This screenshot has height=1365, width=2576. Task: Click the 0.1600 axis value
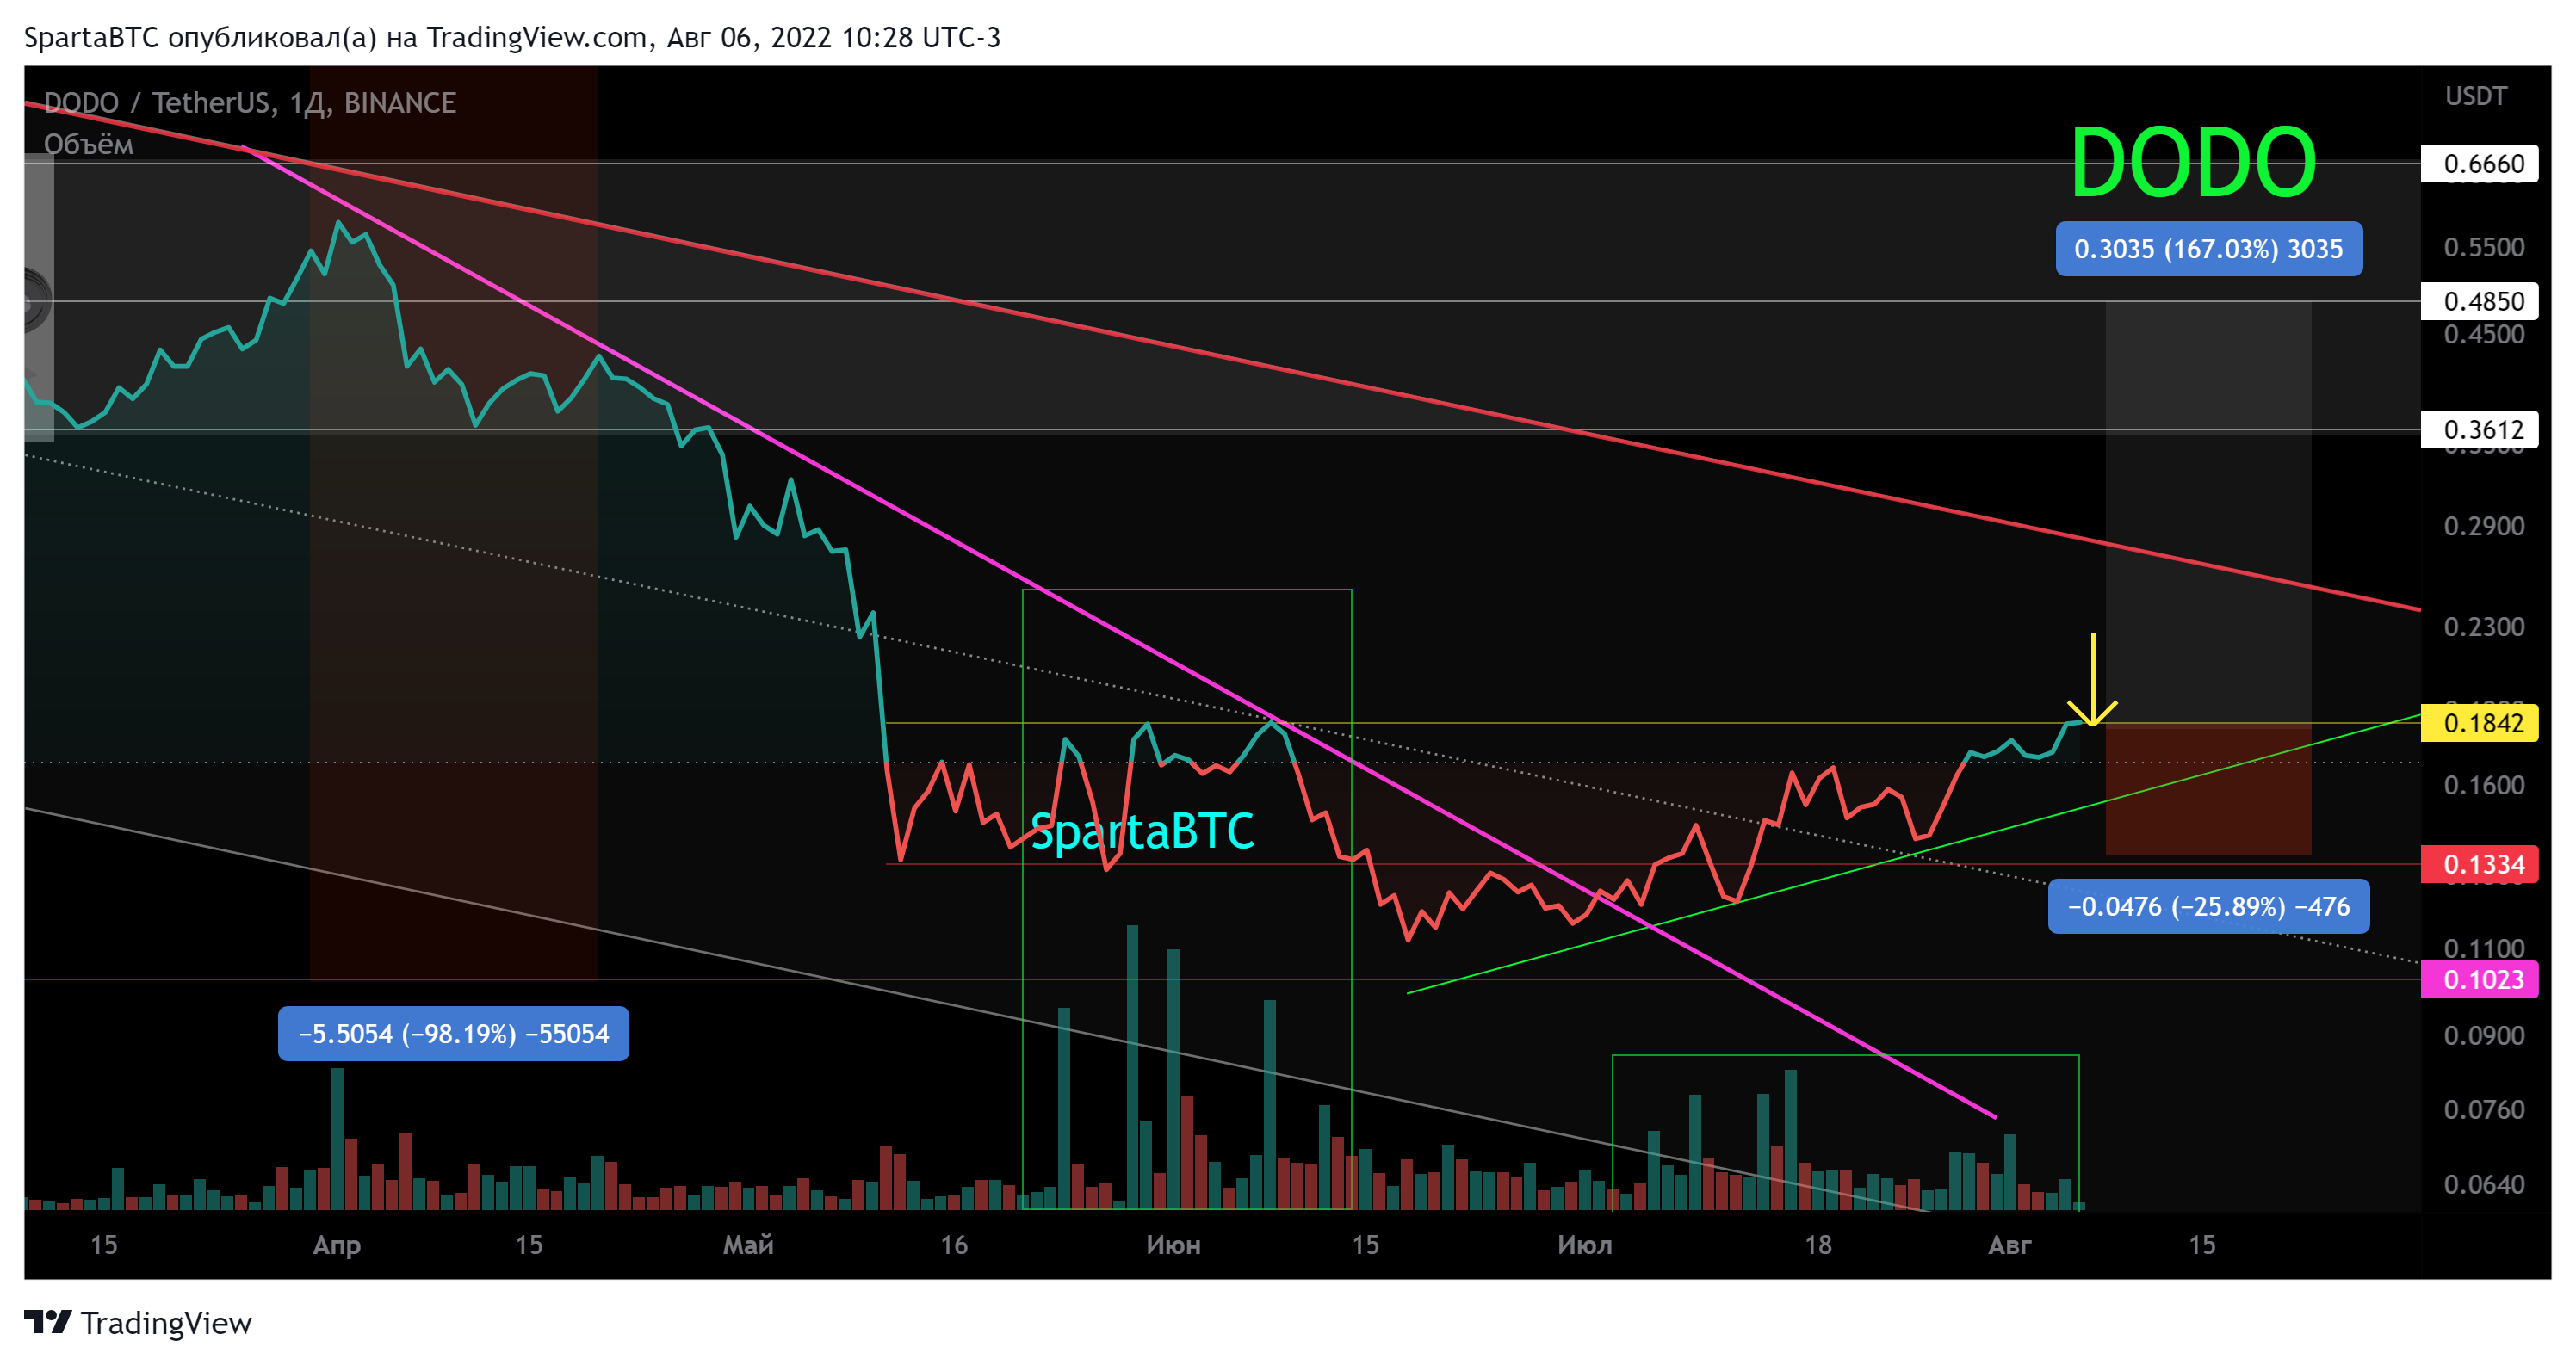[x=2484, y=785]
